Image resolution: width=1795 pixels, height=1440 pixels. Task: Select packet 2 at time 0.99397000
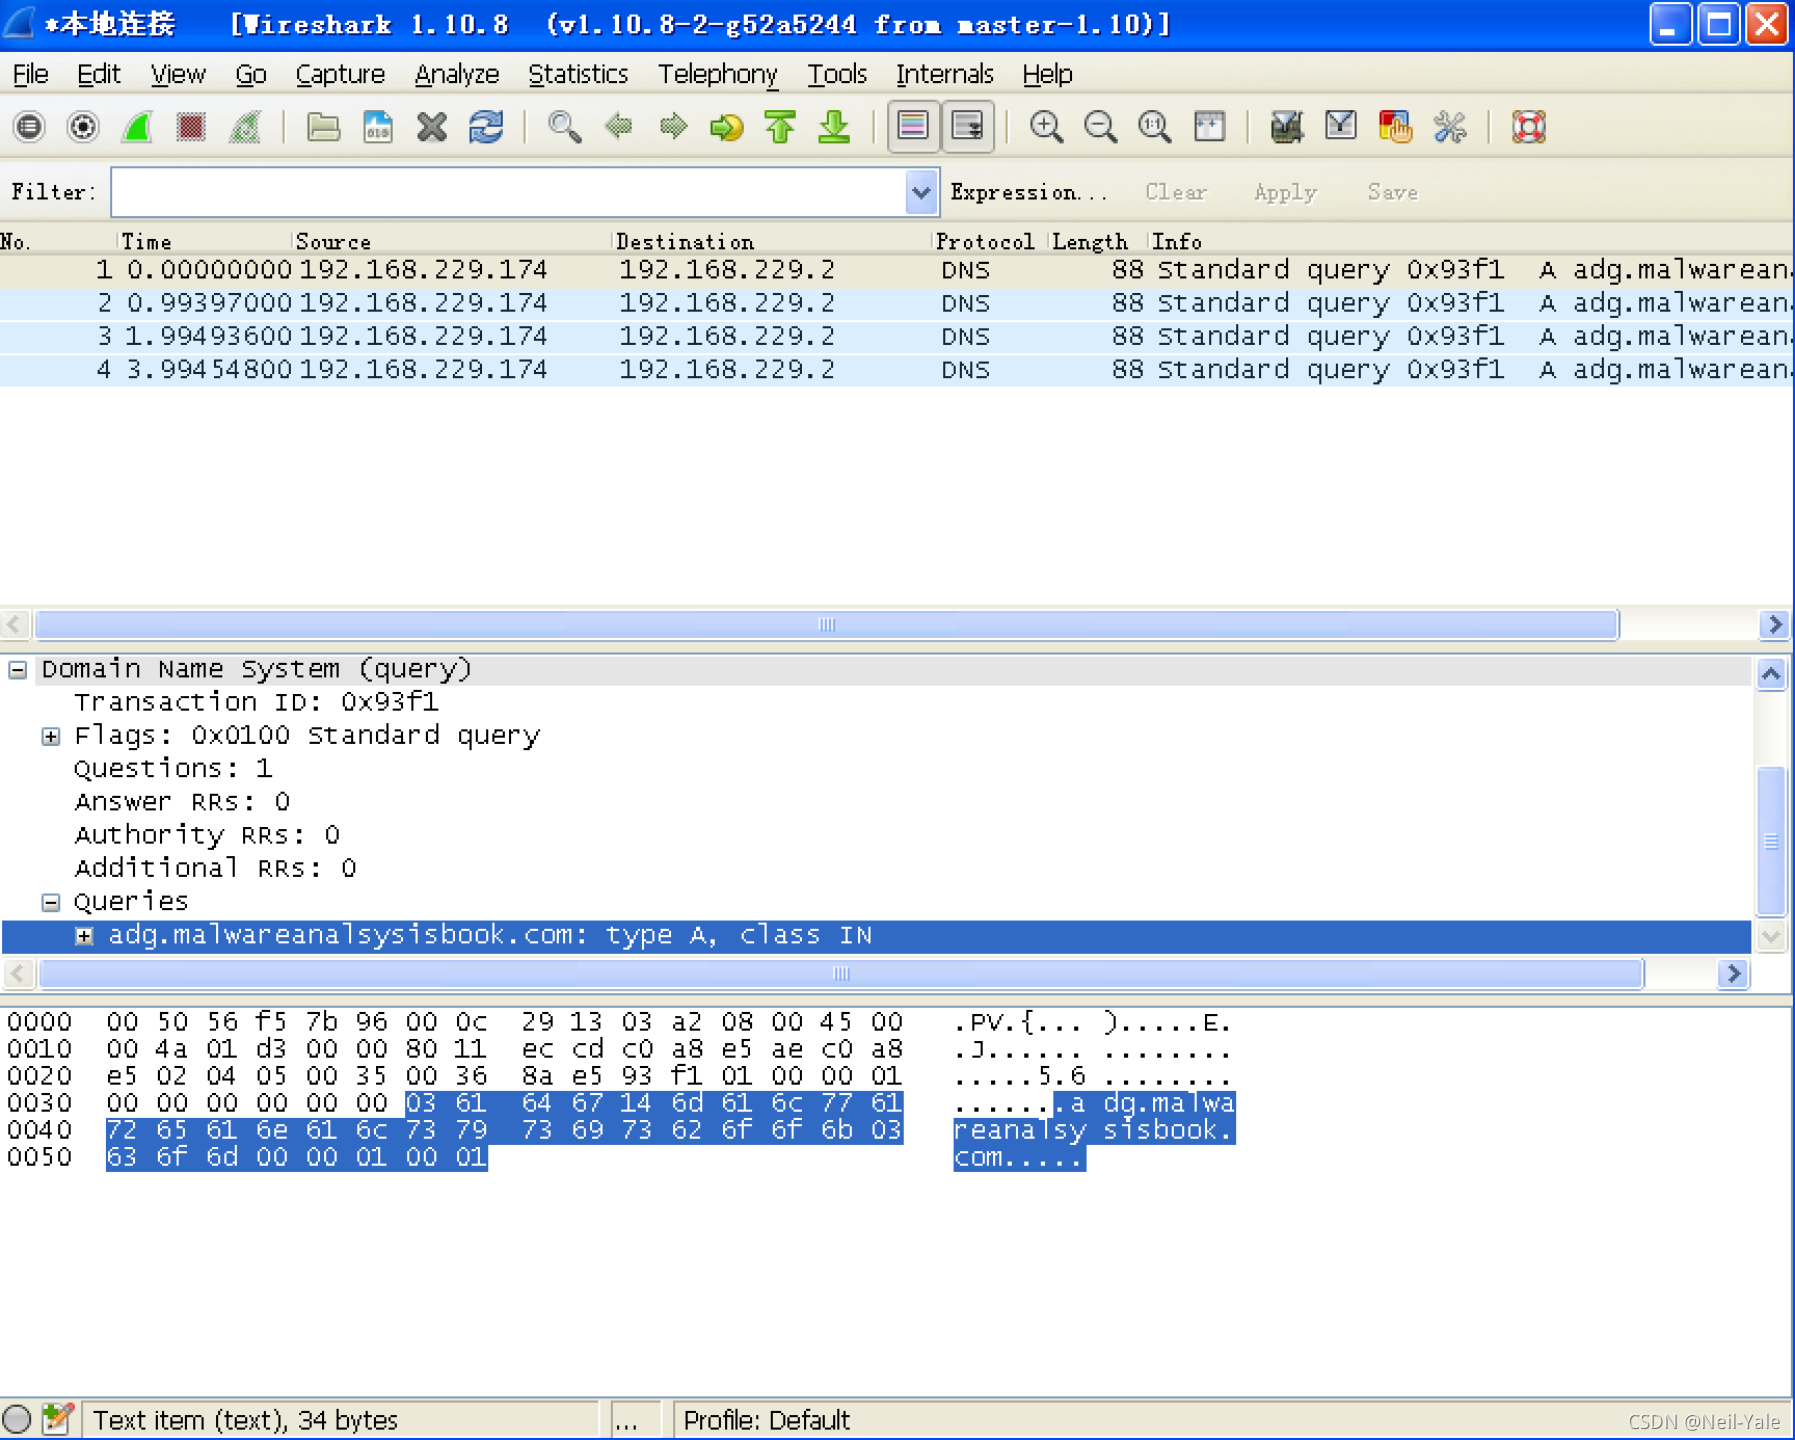pyautogui.click(x=896, y=303)
